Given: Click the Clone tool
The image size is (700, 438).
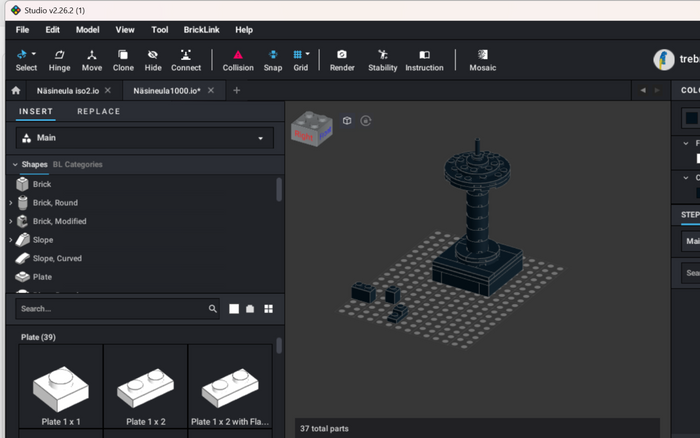Looking at the screenshot, I should click(123, 60).
